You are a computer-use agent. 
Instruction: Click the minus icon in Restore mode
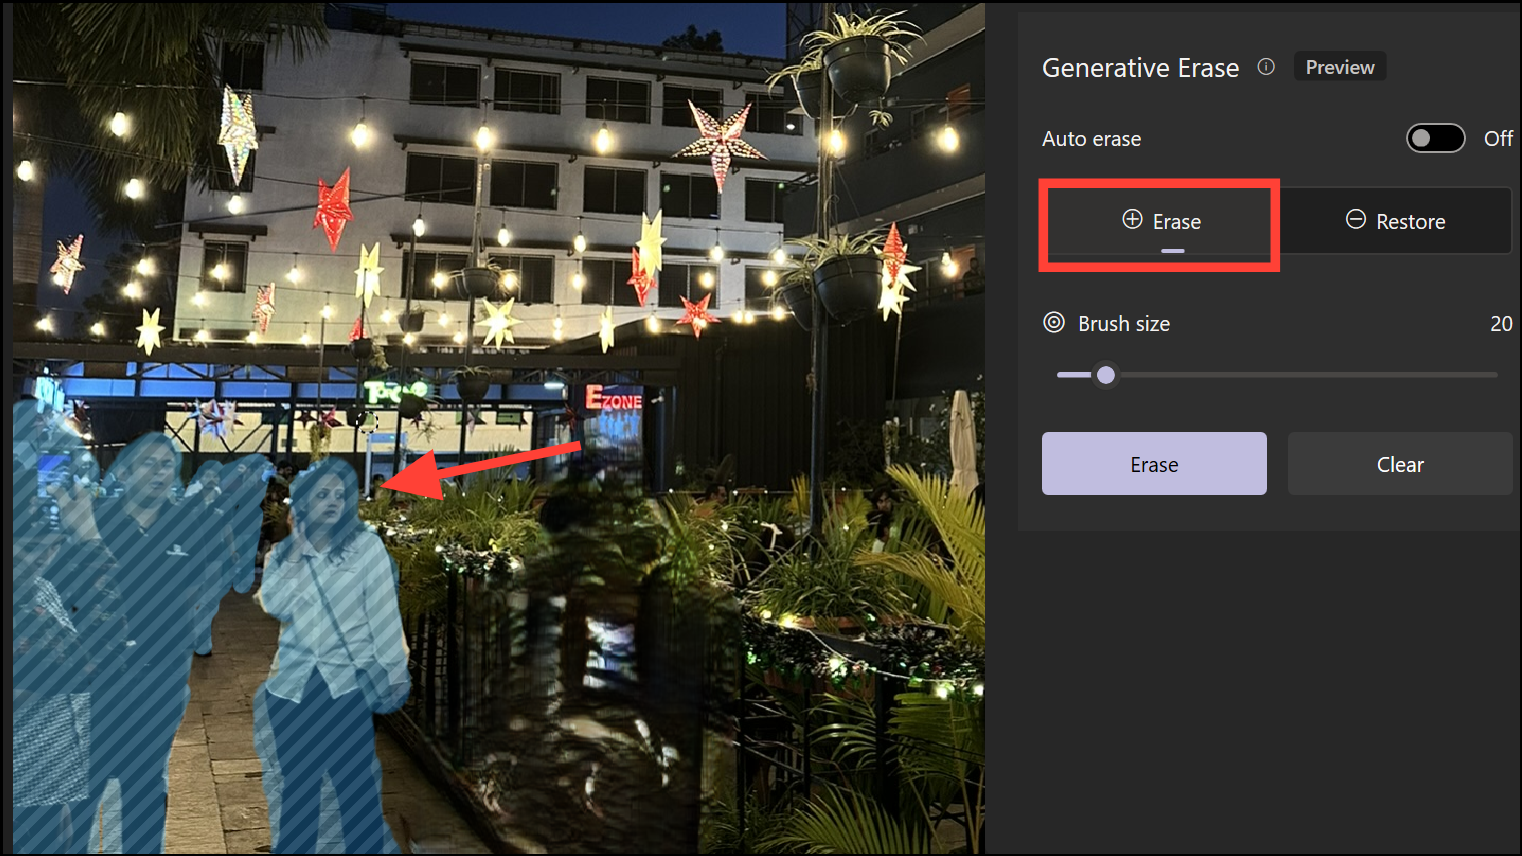(1356, 220)
